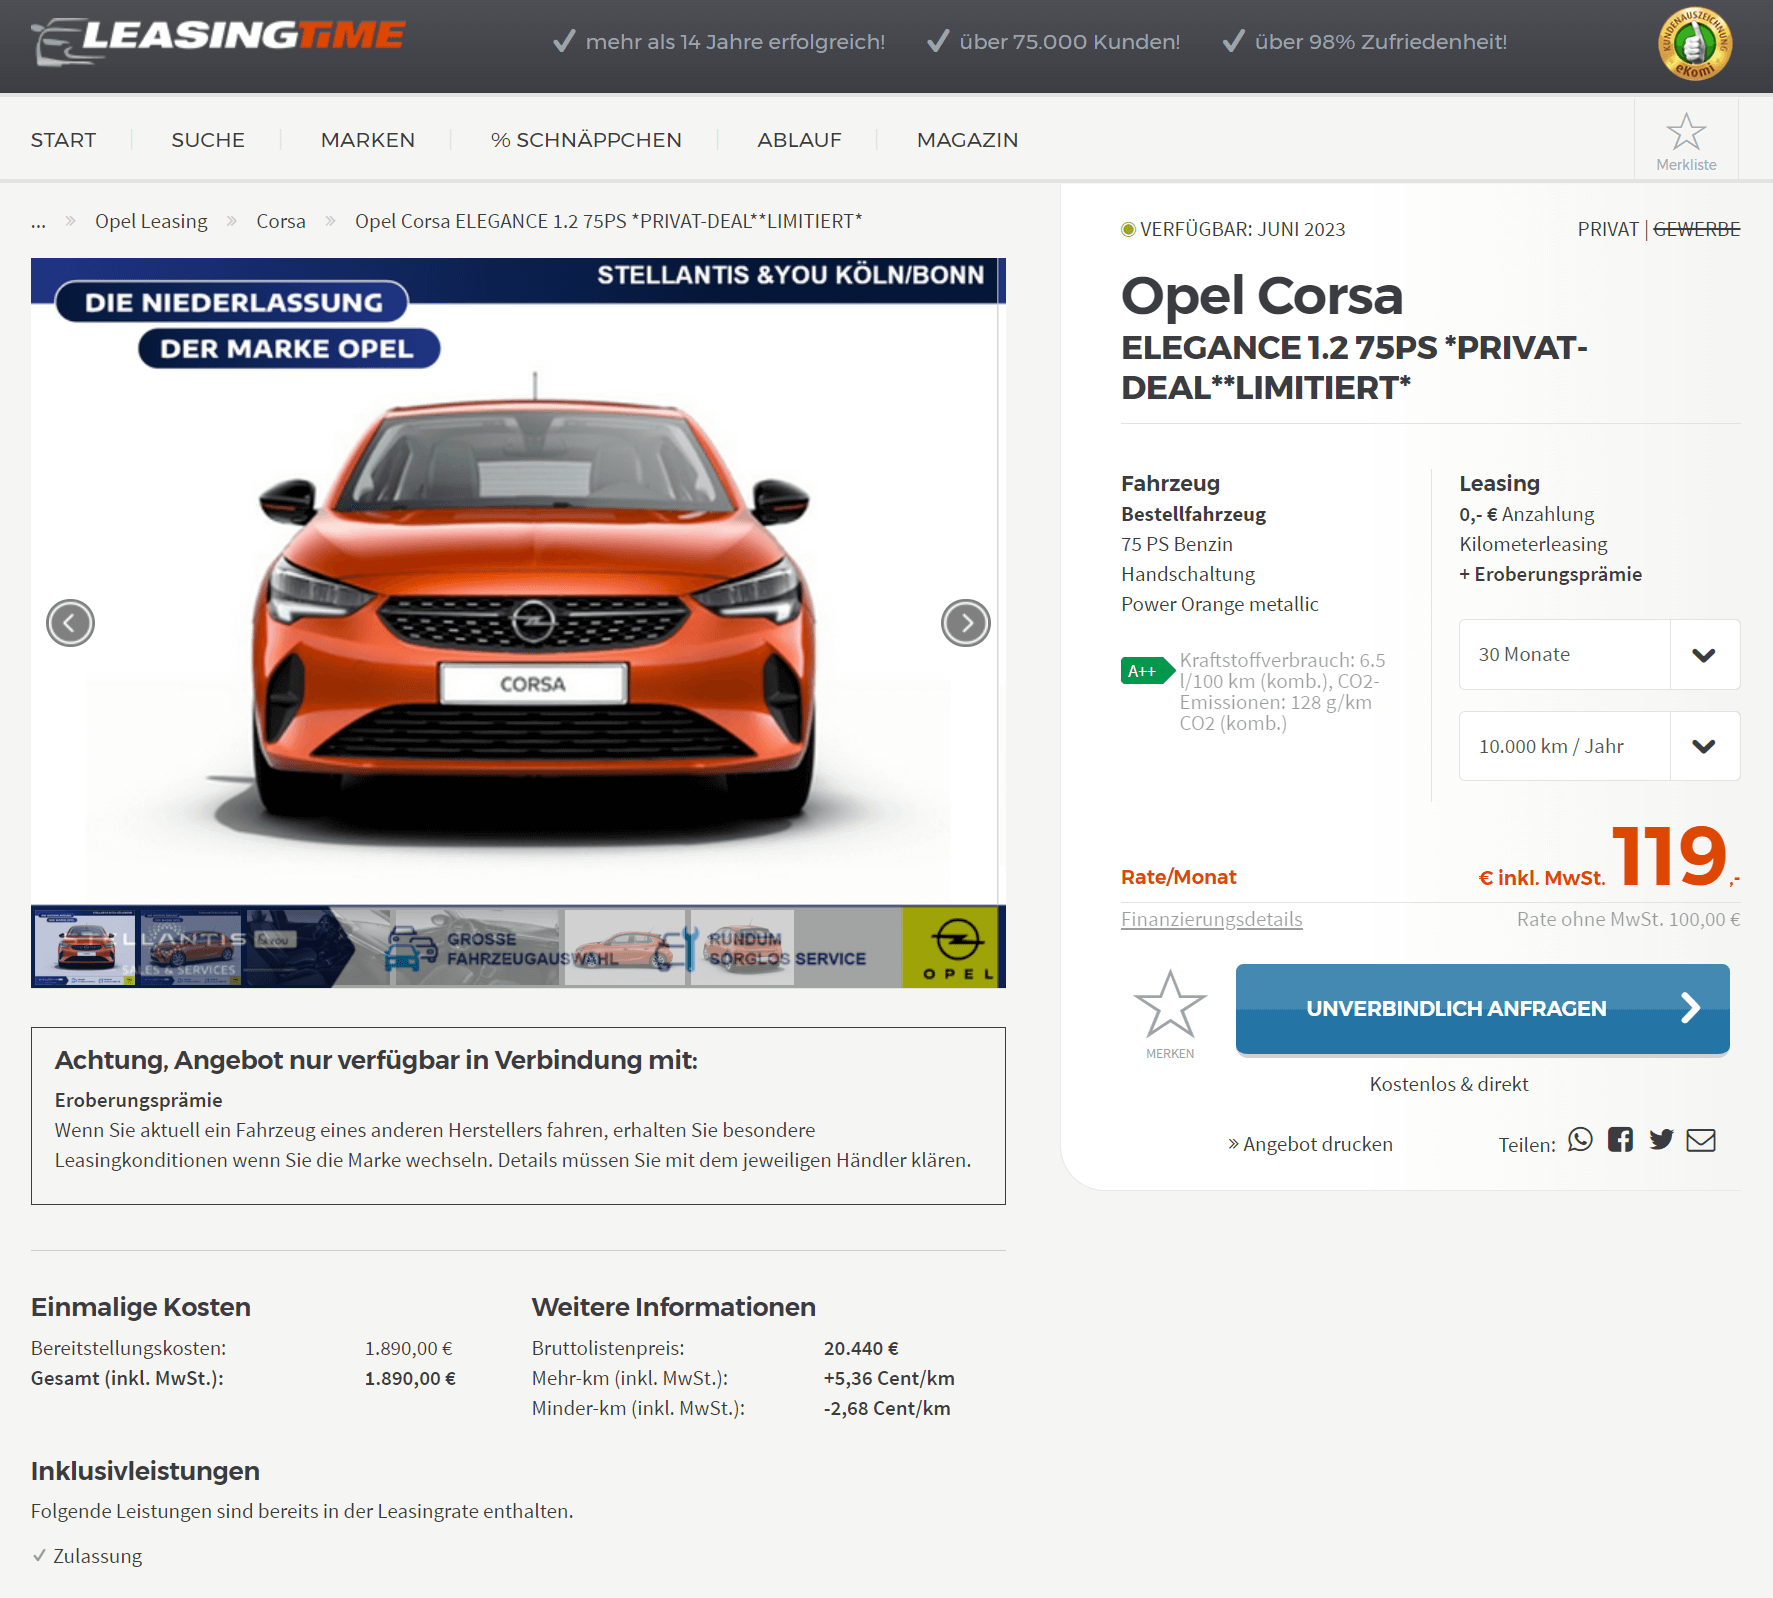Switch to GEWERBE pricing
Viewport: 1773px width, 1598px height.
pyautogui.click(x=1697, y=229)
